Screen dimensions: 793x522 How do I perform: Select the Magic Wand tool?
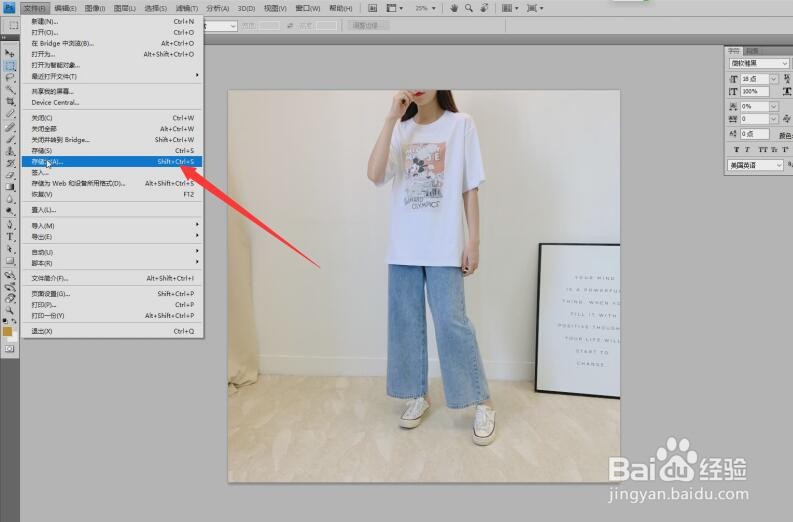(10, 90)
